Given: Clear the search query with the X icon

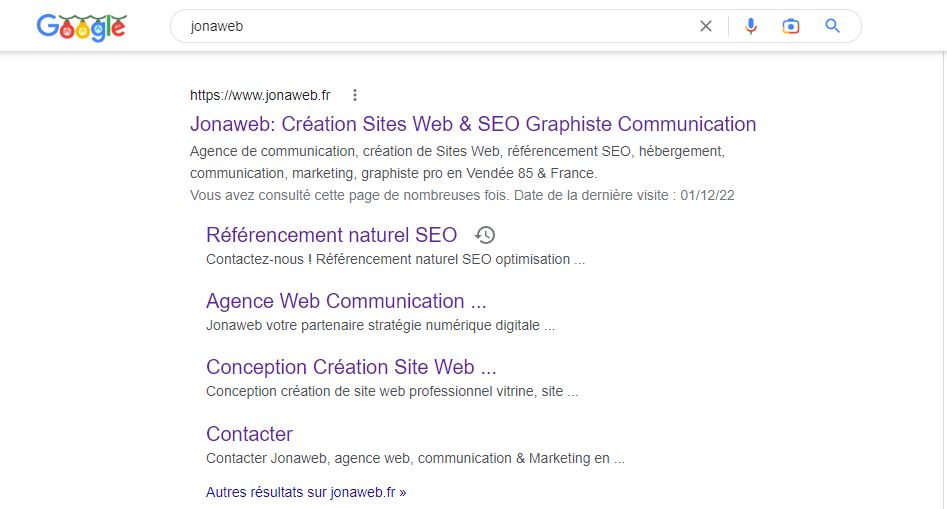Looking at the screenshot, I should (705, 26).
